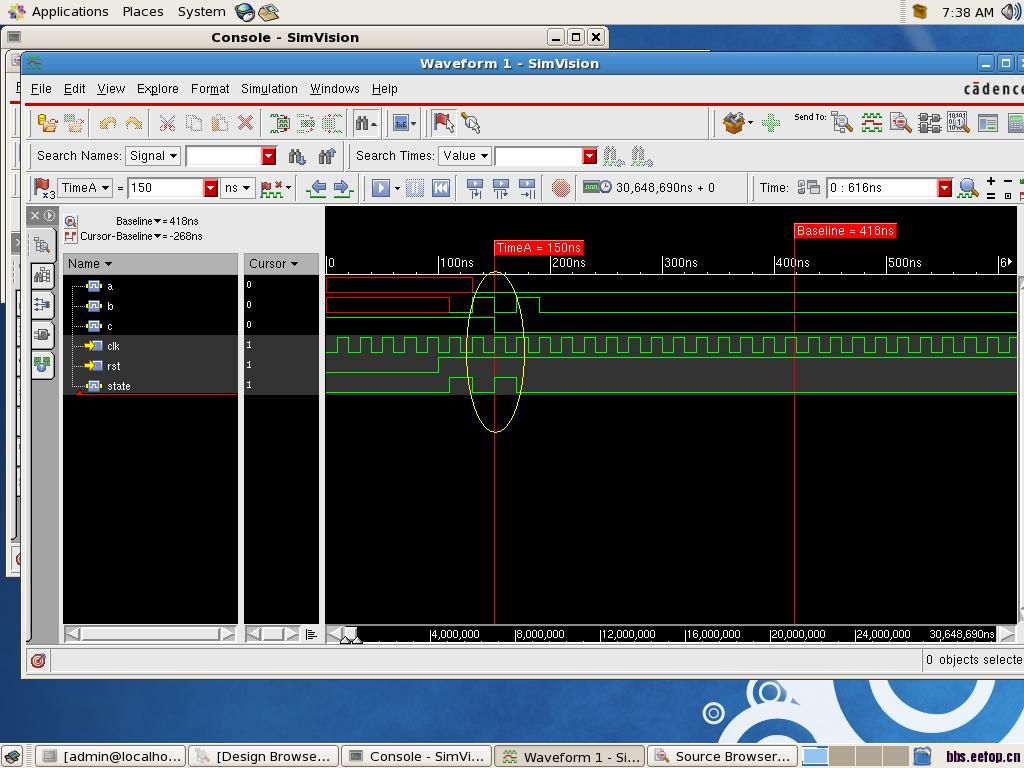Click the Cut scissors icon in toolbar

click(x=167, y=123)
